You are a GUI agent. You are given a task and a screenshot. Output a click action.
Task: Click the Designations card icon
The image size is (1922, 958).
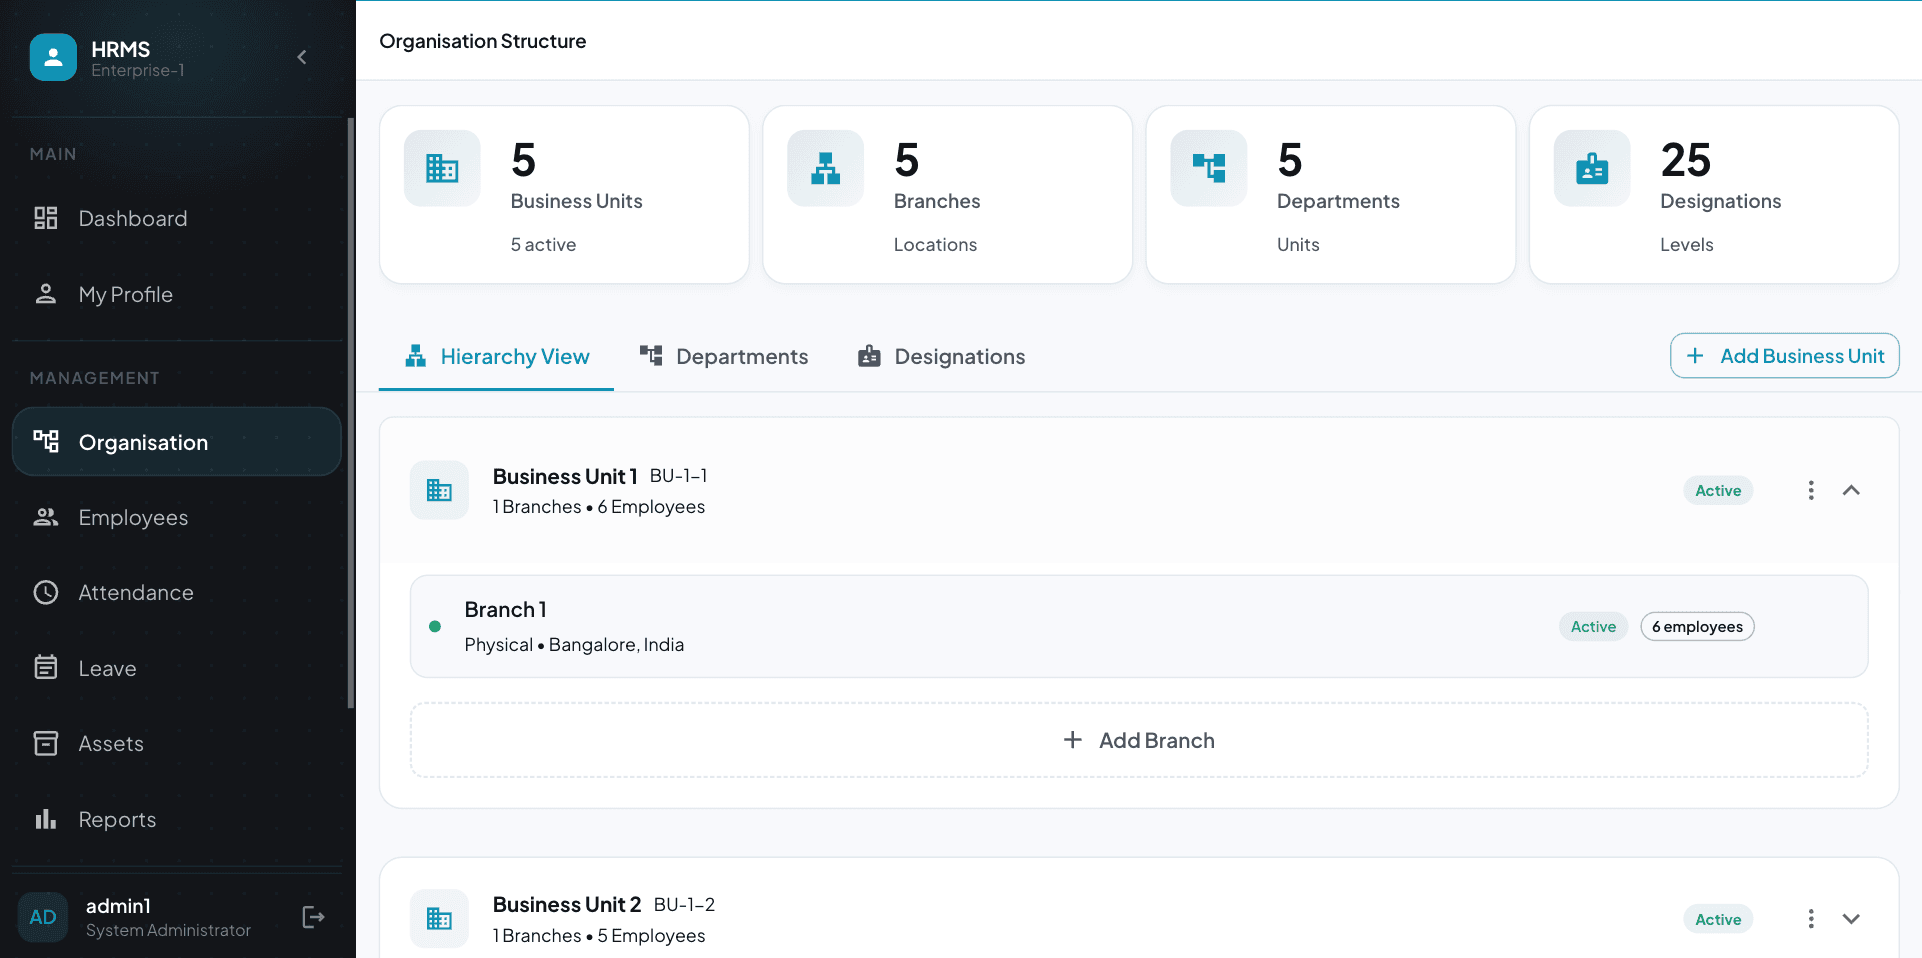[x=1592, y=168]
